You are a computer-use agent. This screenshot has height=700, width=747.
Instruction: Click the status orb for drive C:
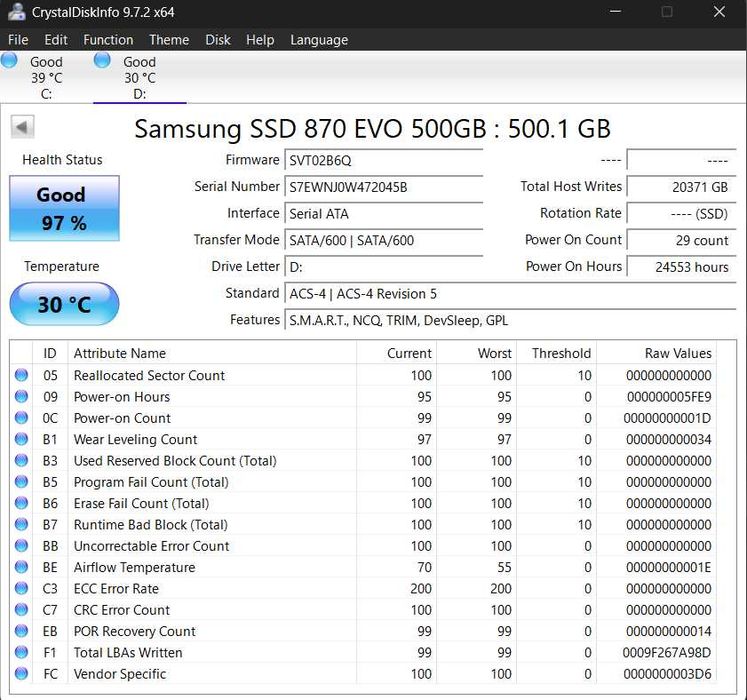click(9, 61)
